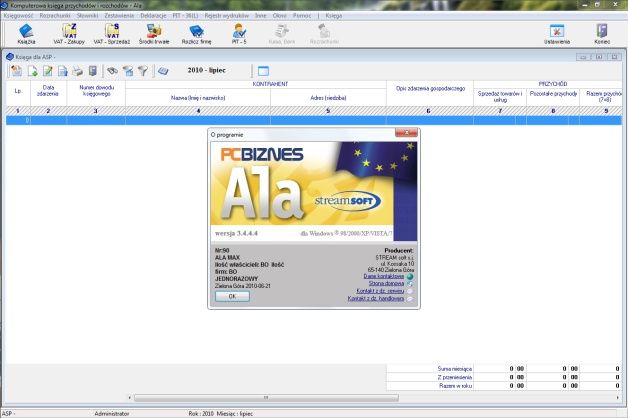Click the scrollbar right arrow
The width and height of the screenshot is (628, 418).
(x=617, y=398)
